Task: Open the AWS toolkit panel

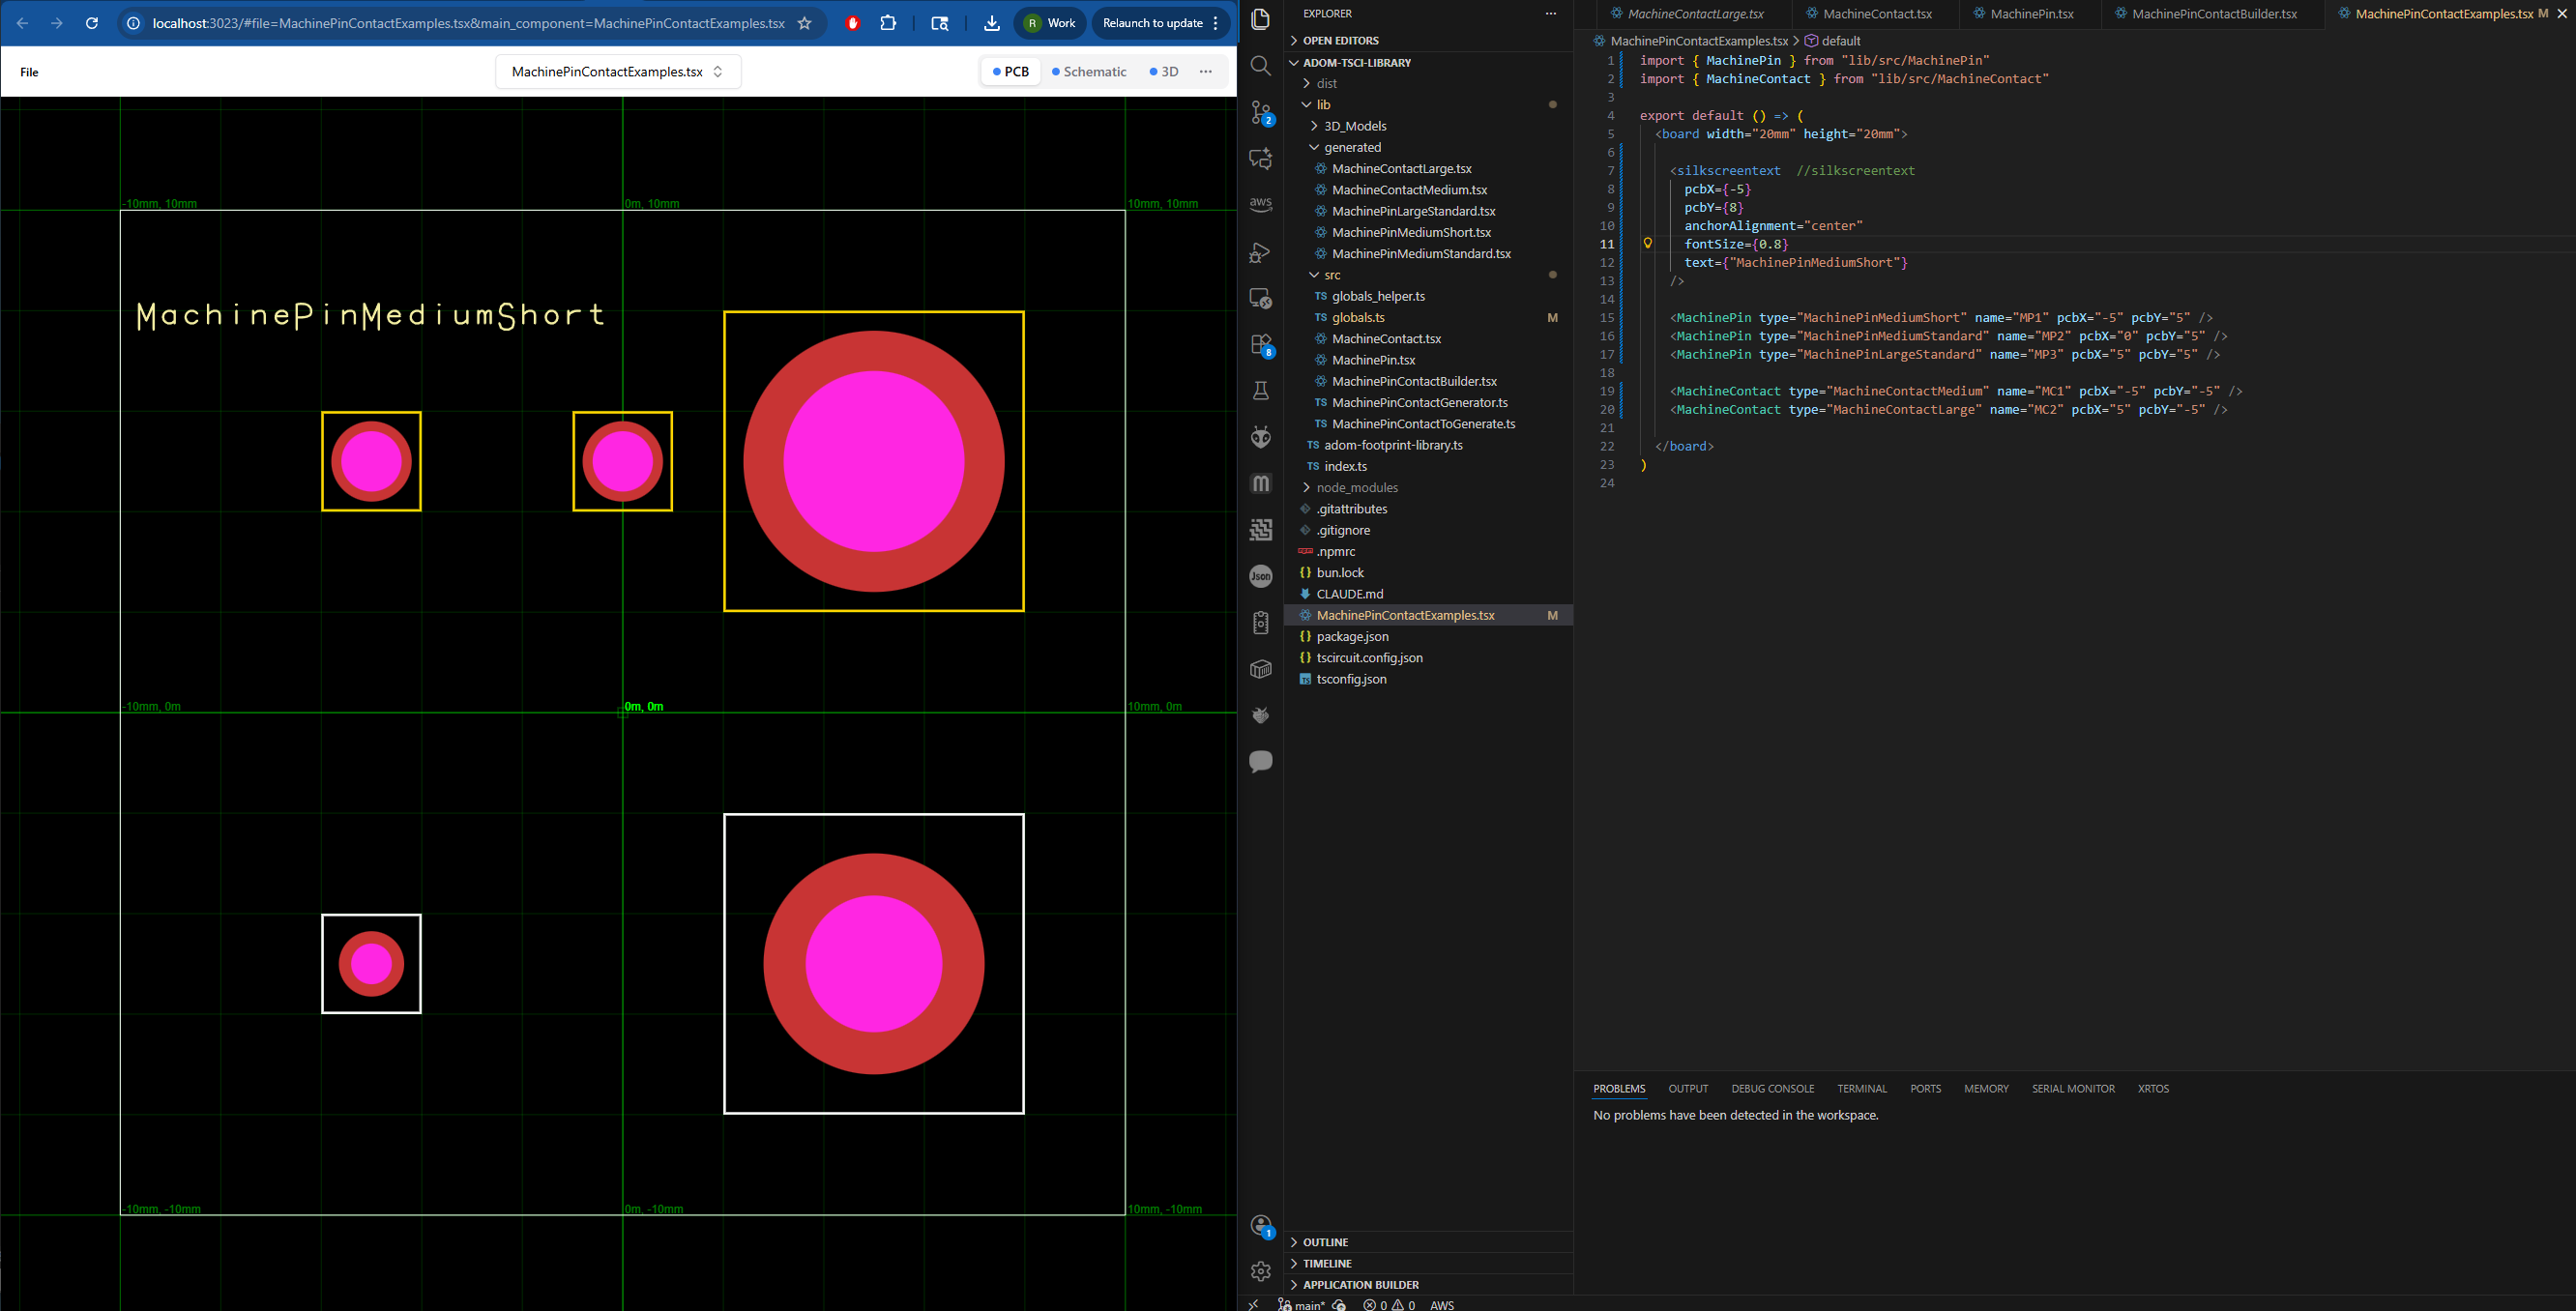Action: 1261,204
